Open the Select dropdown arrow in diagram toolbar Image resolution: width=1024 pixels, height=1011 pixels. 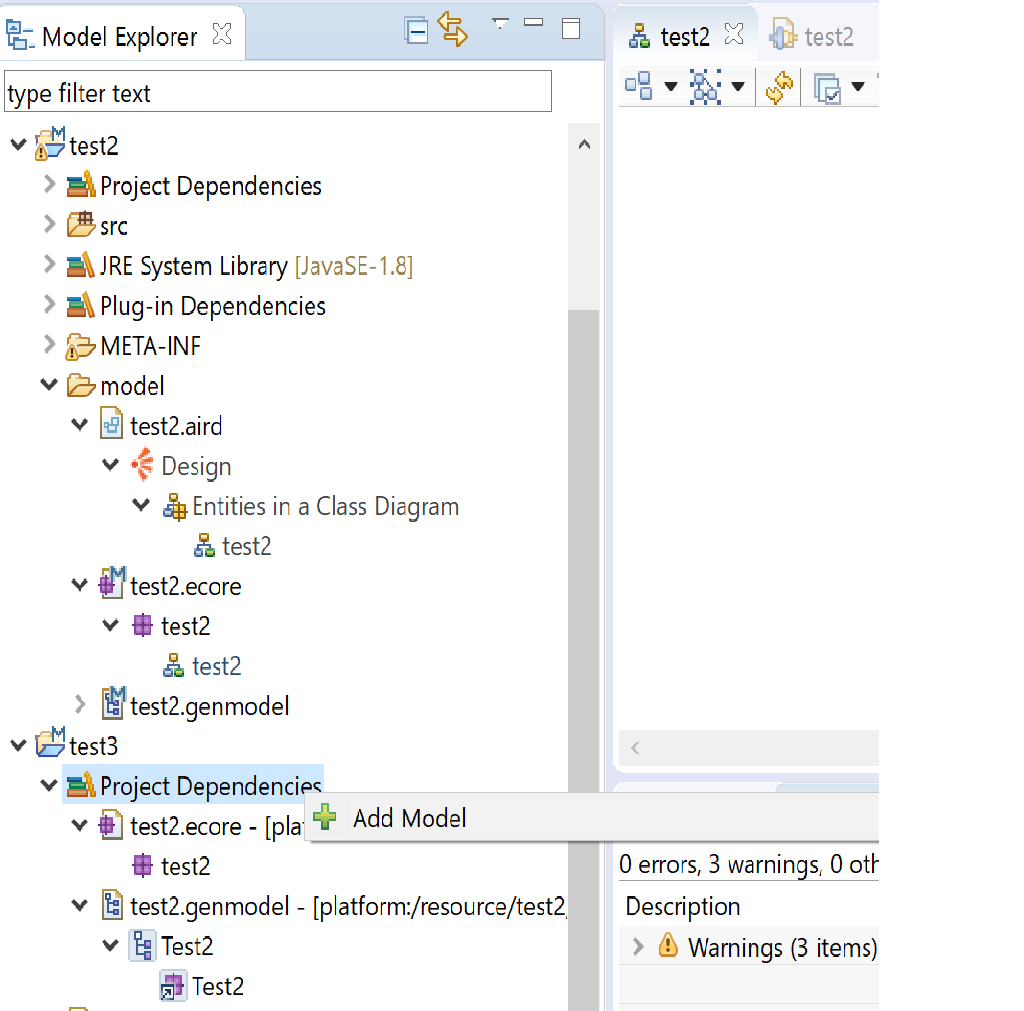[x=738, y=86]
